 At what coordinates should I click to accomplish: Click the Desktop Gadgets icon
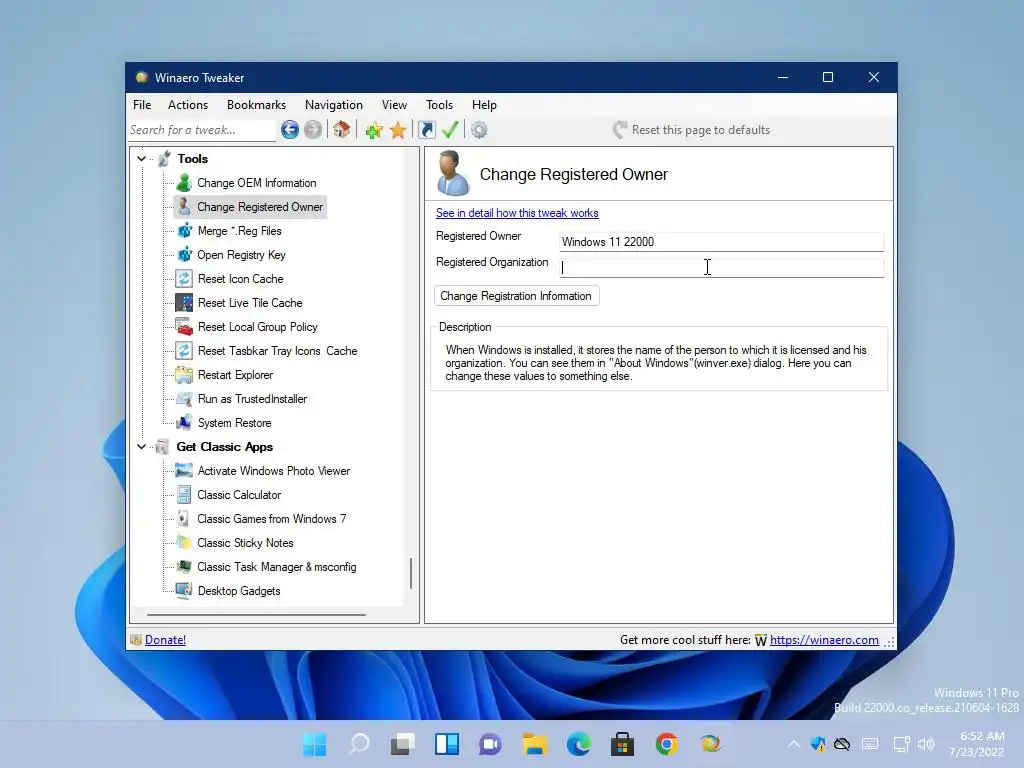click(184, 591)
